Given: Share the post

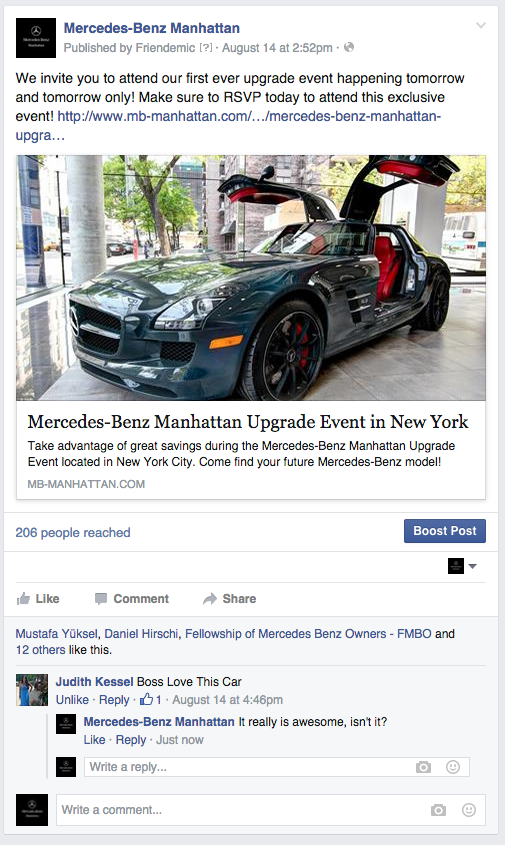Looking at the screenshot, I should [x=229, y=599].
